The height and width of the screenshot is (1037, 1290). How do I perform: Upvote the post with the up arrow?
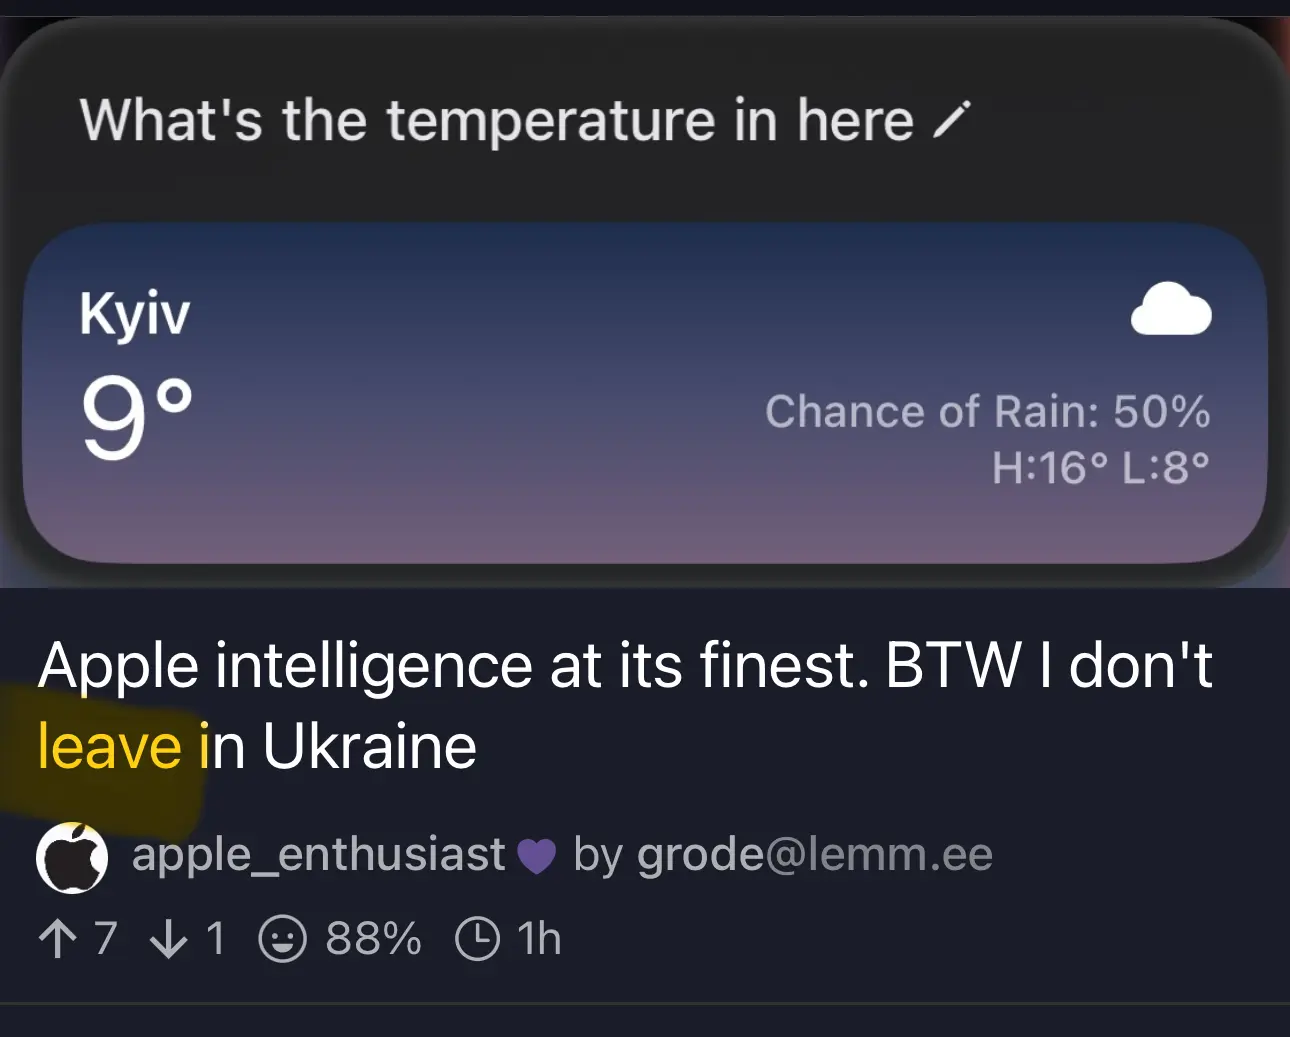57,939
